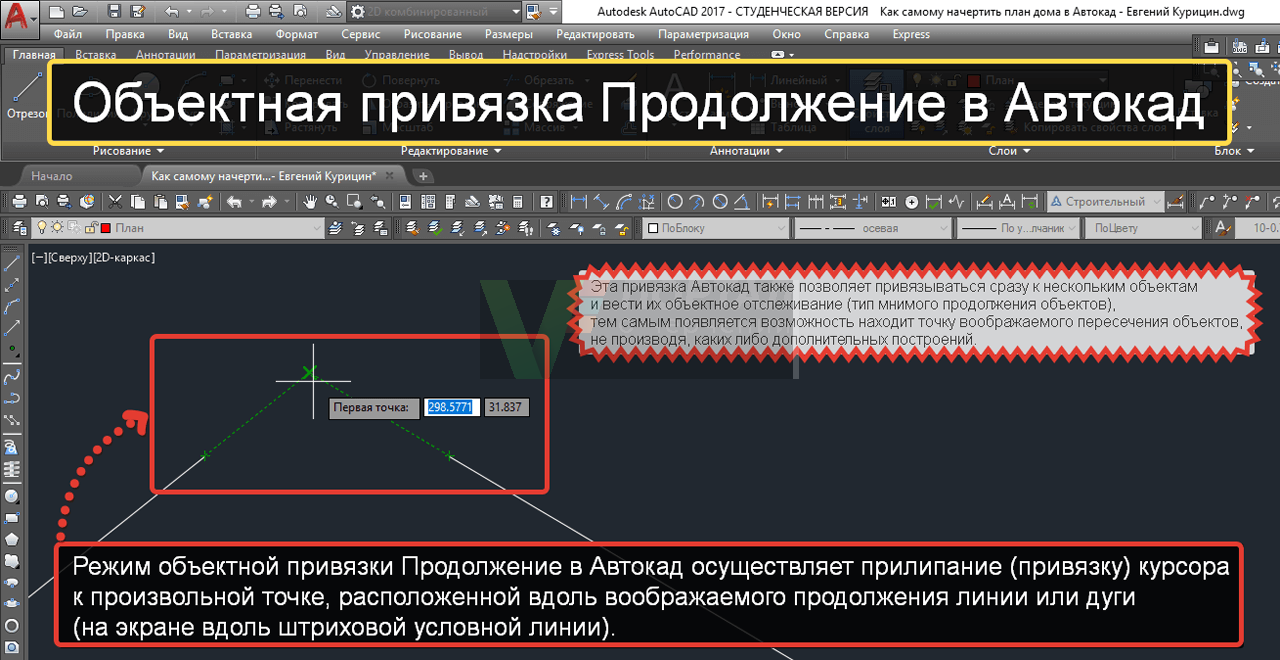Expand the quick access toolbar customize arrow
The height and width of the screenshot is (660, 1280).
point(553,11)
